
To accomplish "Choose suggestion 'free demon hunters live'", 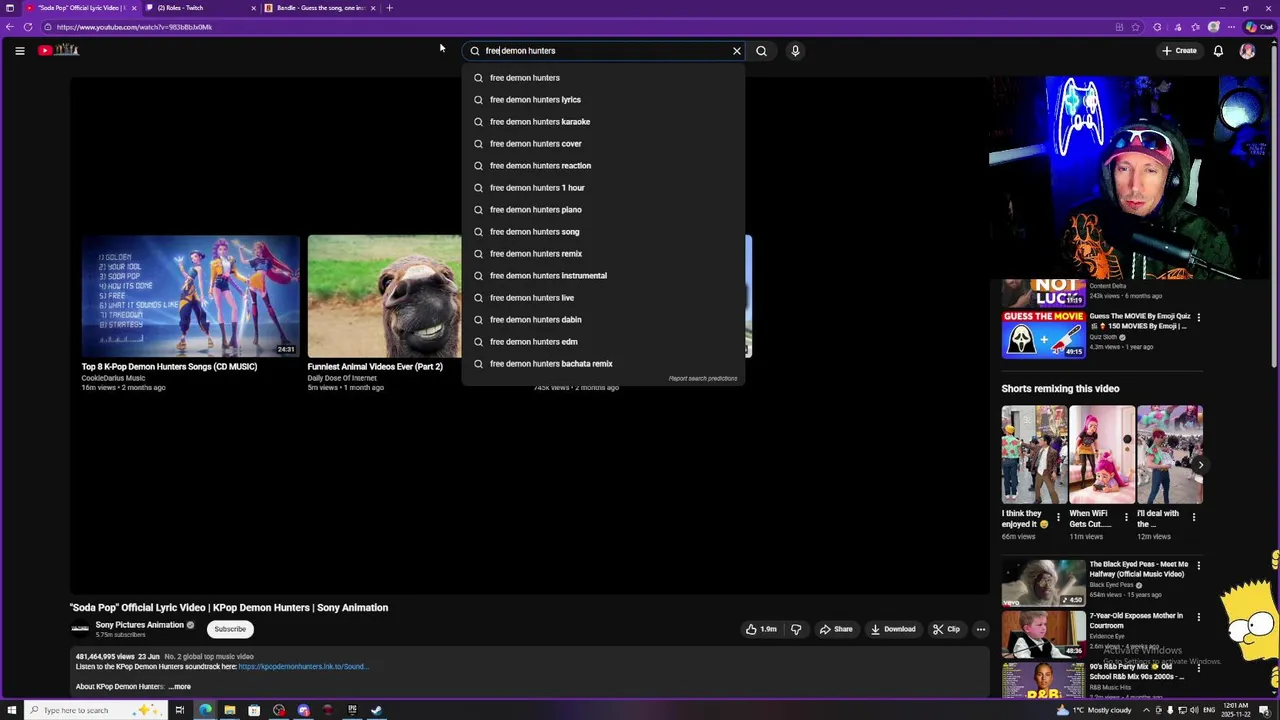I will pos(604,298).
